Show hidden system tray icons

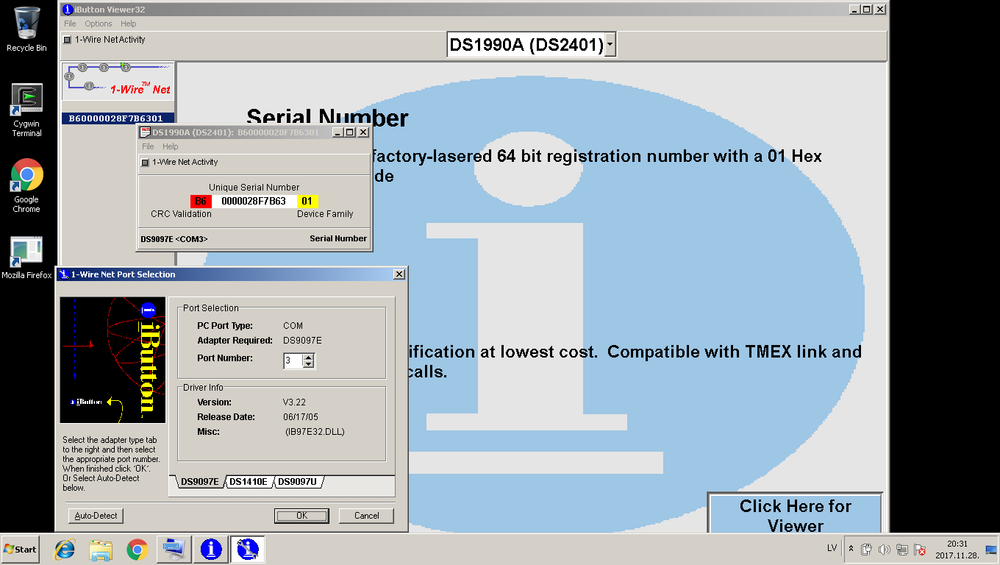(850, 549)
